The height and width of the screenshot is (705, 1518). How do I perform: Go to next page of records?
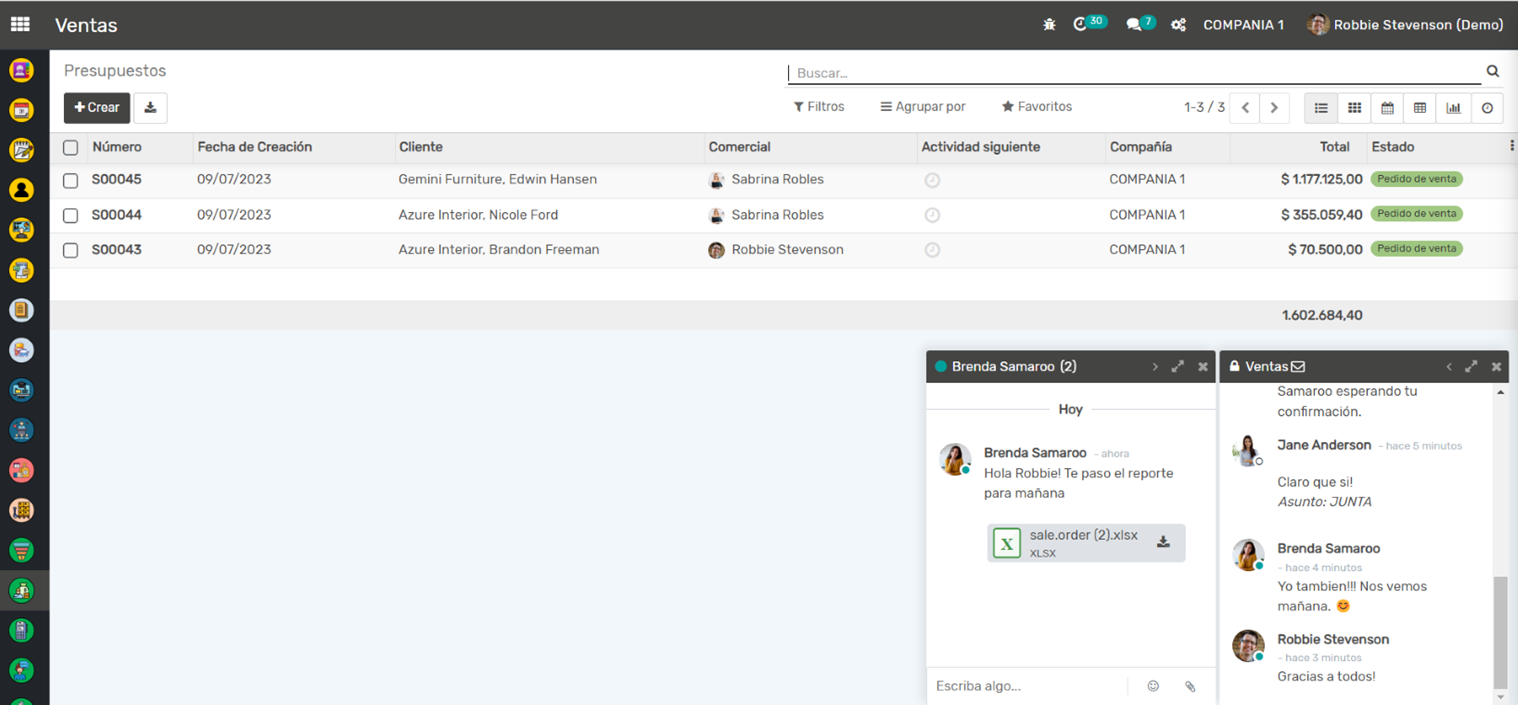tap(1273, 108)
